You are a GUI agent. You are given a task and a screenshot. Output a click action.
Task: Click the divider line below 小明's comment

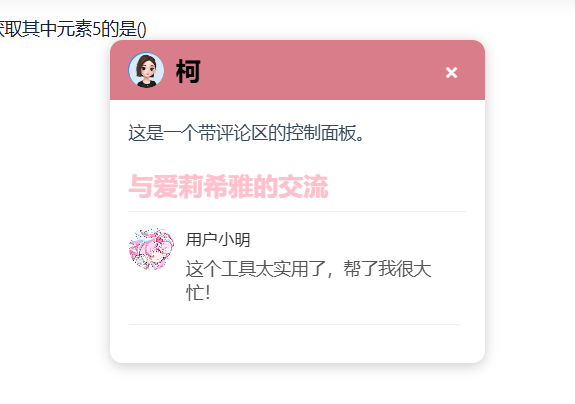pos(294,324)
